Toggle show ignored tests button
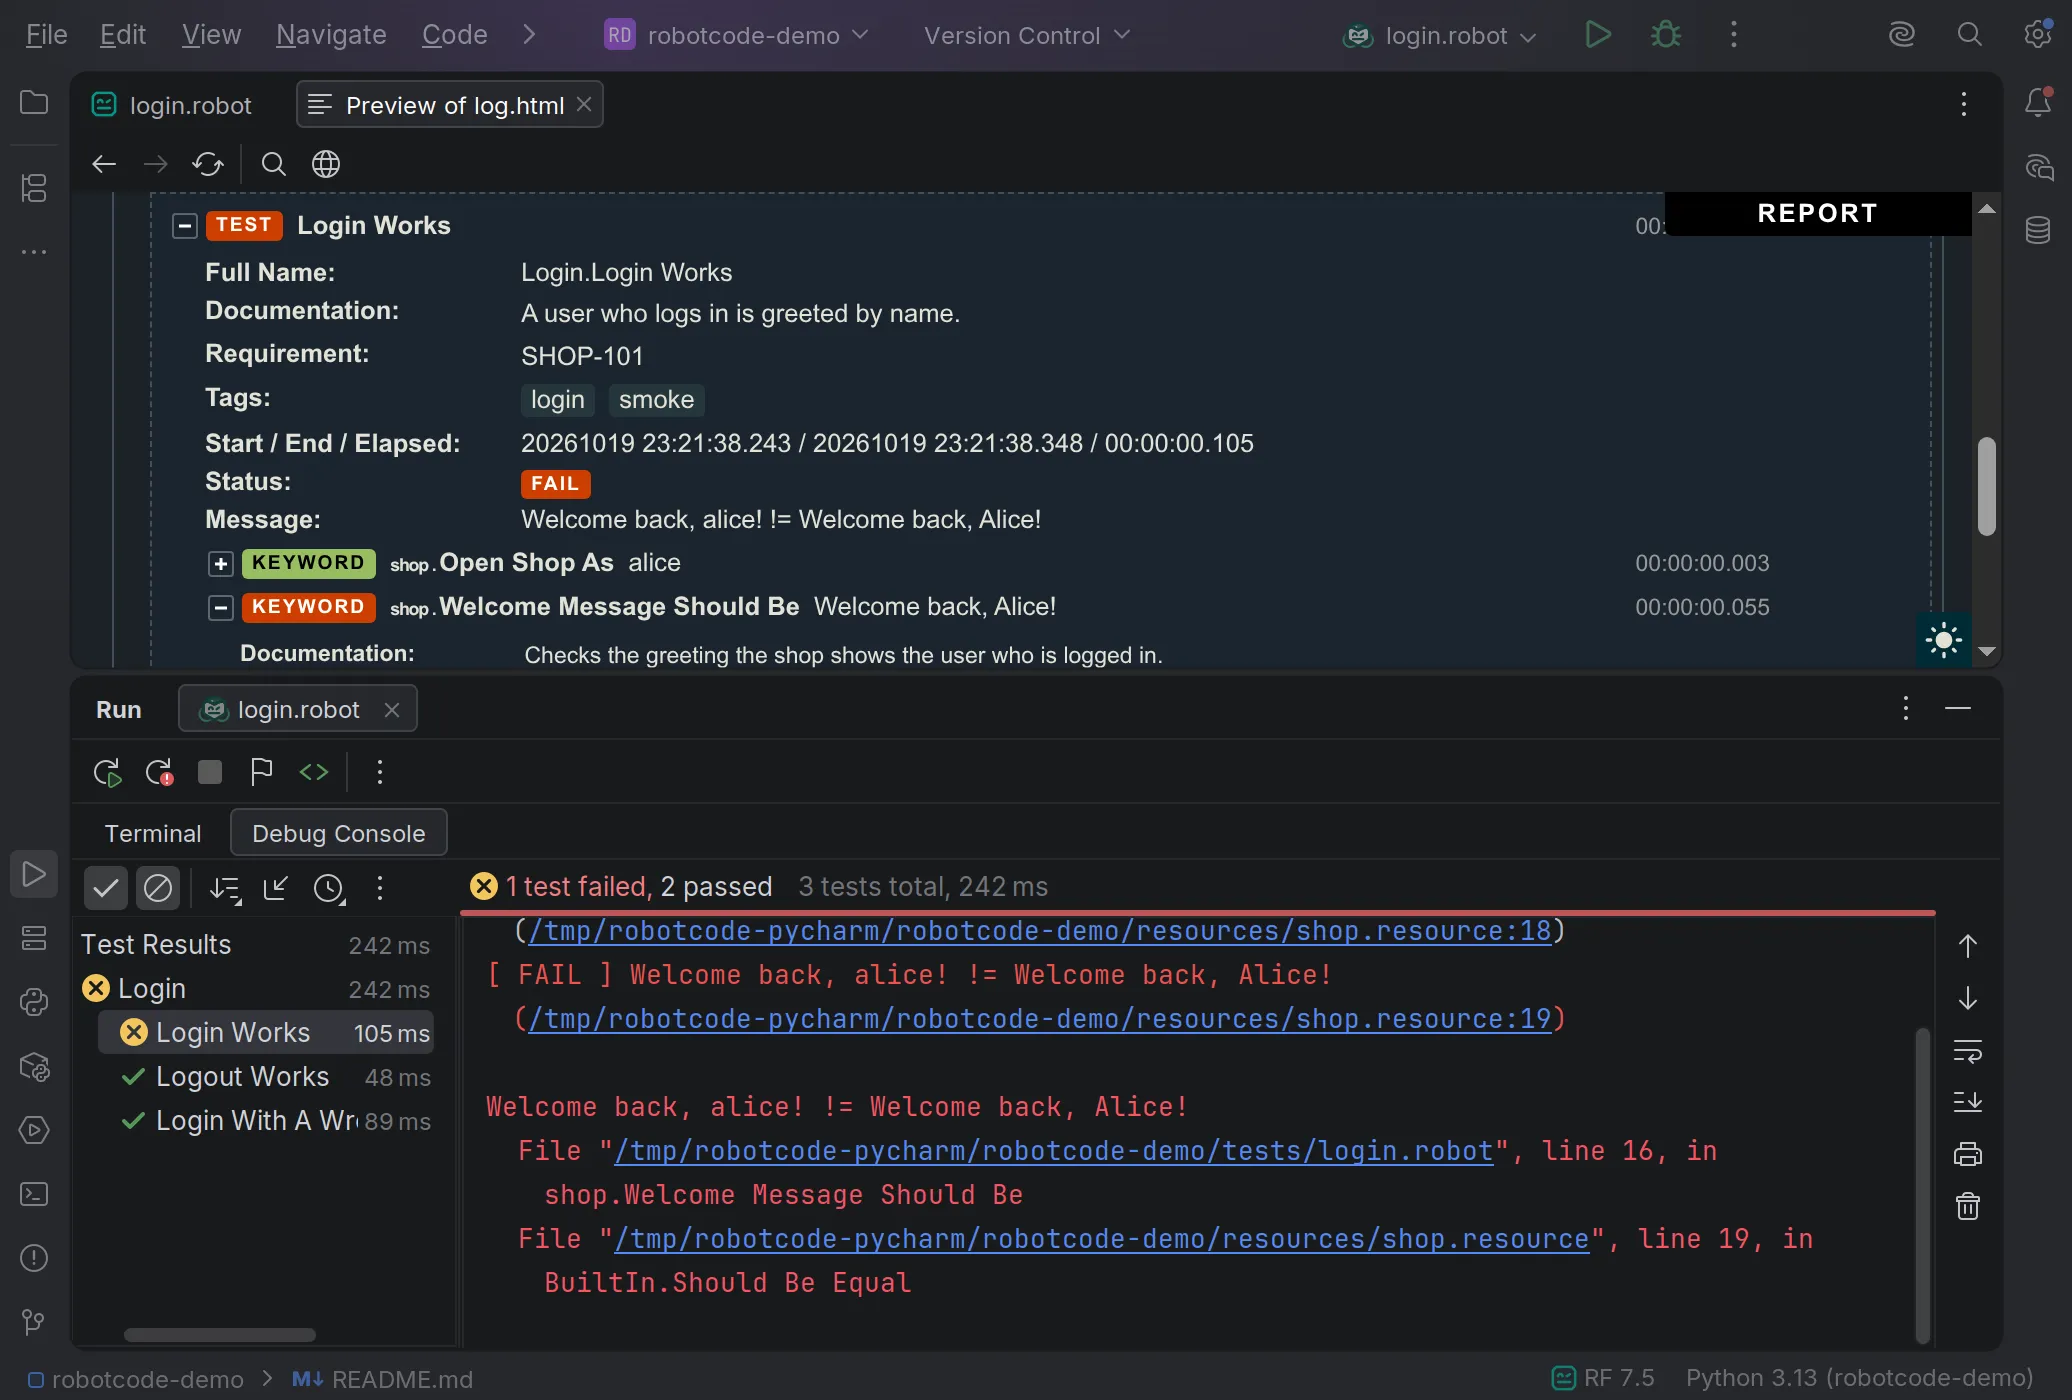 [x=158, y=888]
